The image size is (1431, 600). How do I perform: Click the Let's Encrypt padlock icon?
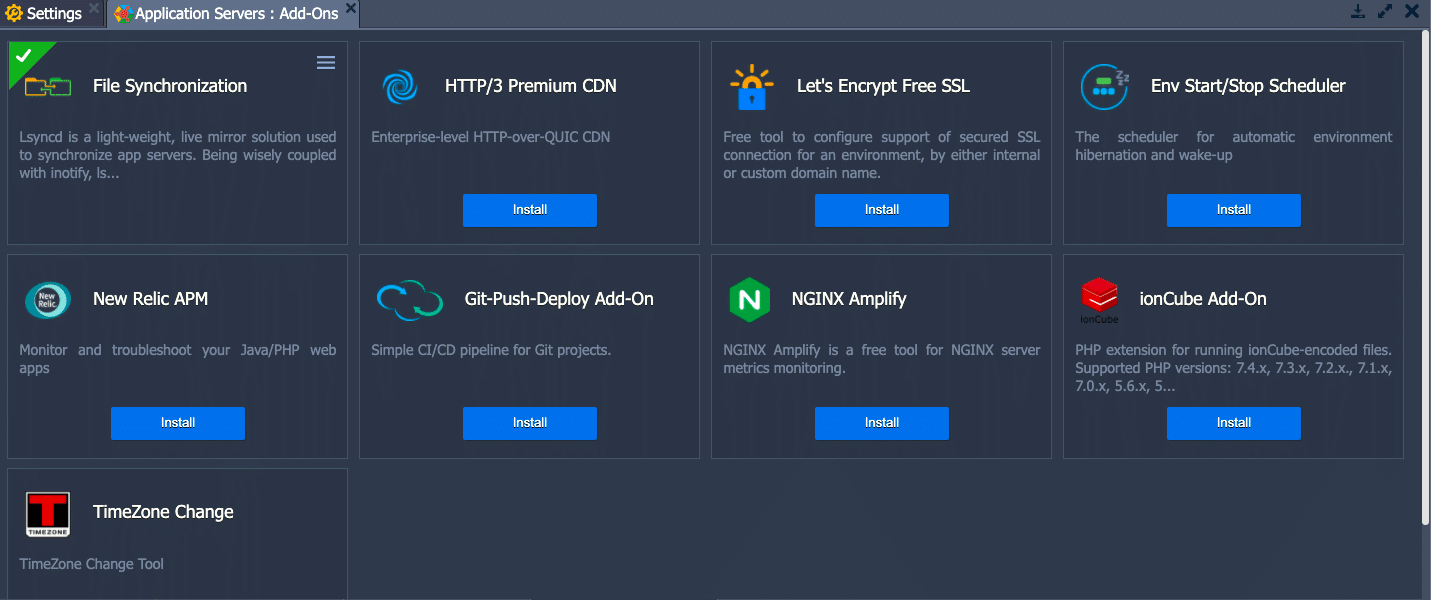pyautogui.click(x=752, y=87)
